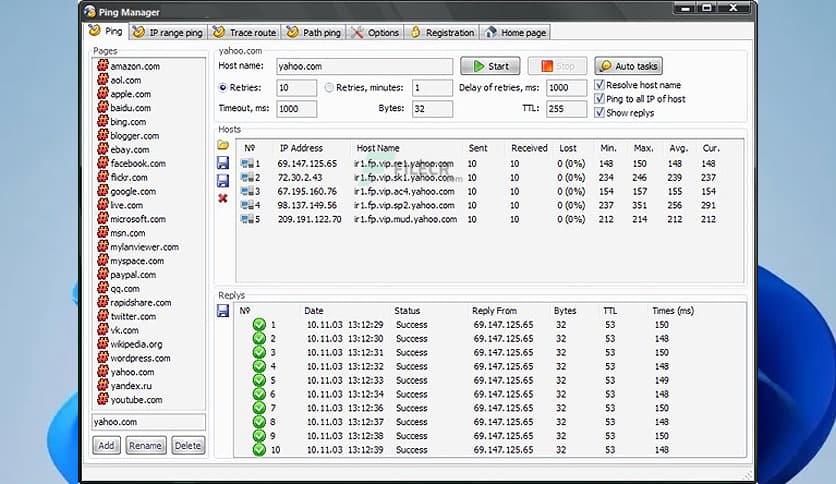
Task: Select host name ir1.fp.vip.mud.yahoo.com
Action: (x=405, y=219)
